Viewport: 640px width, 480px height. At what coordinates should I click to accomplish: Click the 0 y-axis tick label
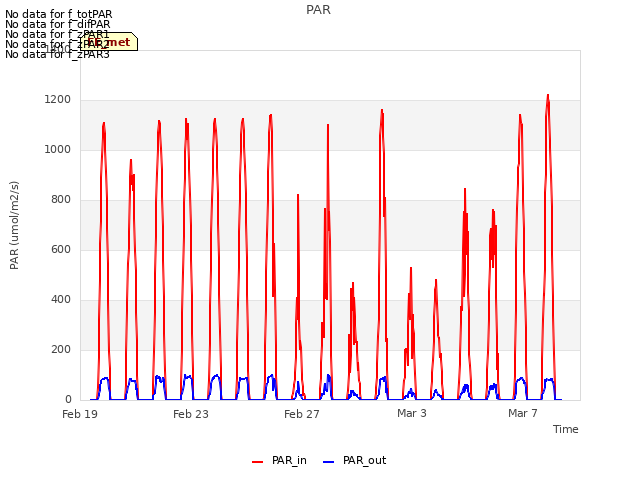pos(68,400)
